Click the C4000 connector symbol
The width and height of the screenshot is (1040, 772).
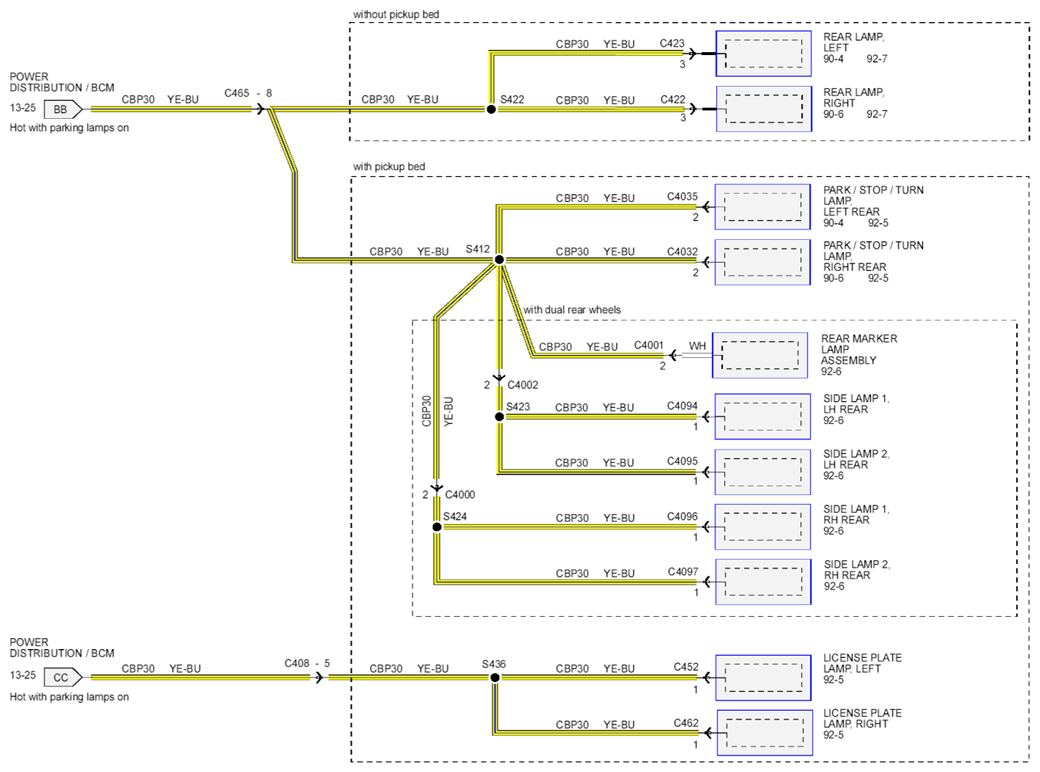coord(436,489)
